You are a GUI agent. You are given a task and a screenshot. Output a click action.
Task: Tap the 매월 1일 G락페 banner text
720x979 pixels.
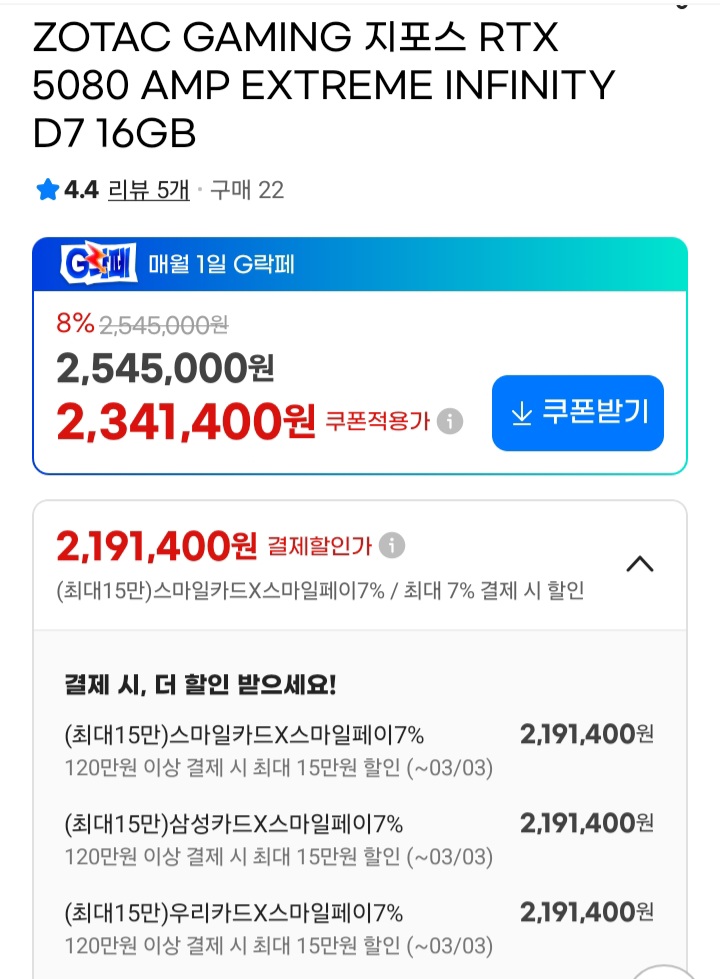(x=221, y=265)
